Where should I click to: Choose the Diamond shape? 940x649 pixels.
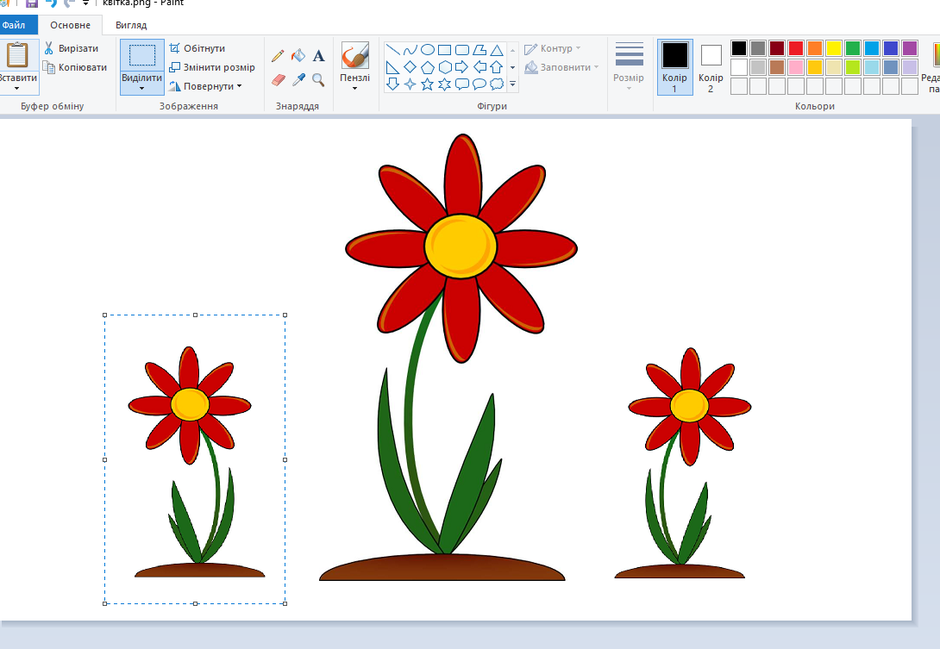(x=410, y=67)
